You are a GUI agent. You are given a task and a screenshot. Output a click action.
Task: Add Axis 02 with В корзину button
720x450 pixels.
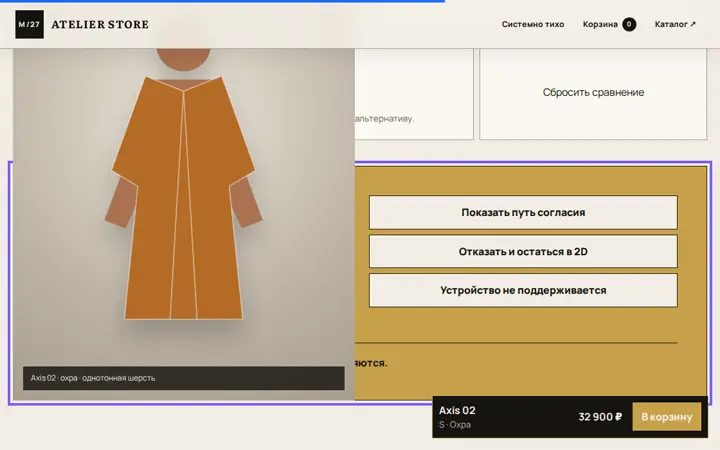(667, 417)
